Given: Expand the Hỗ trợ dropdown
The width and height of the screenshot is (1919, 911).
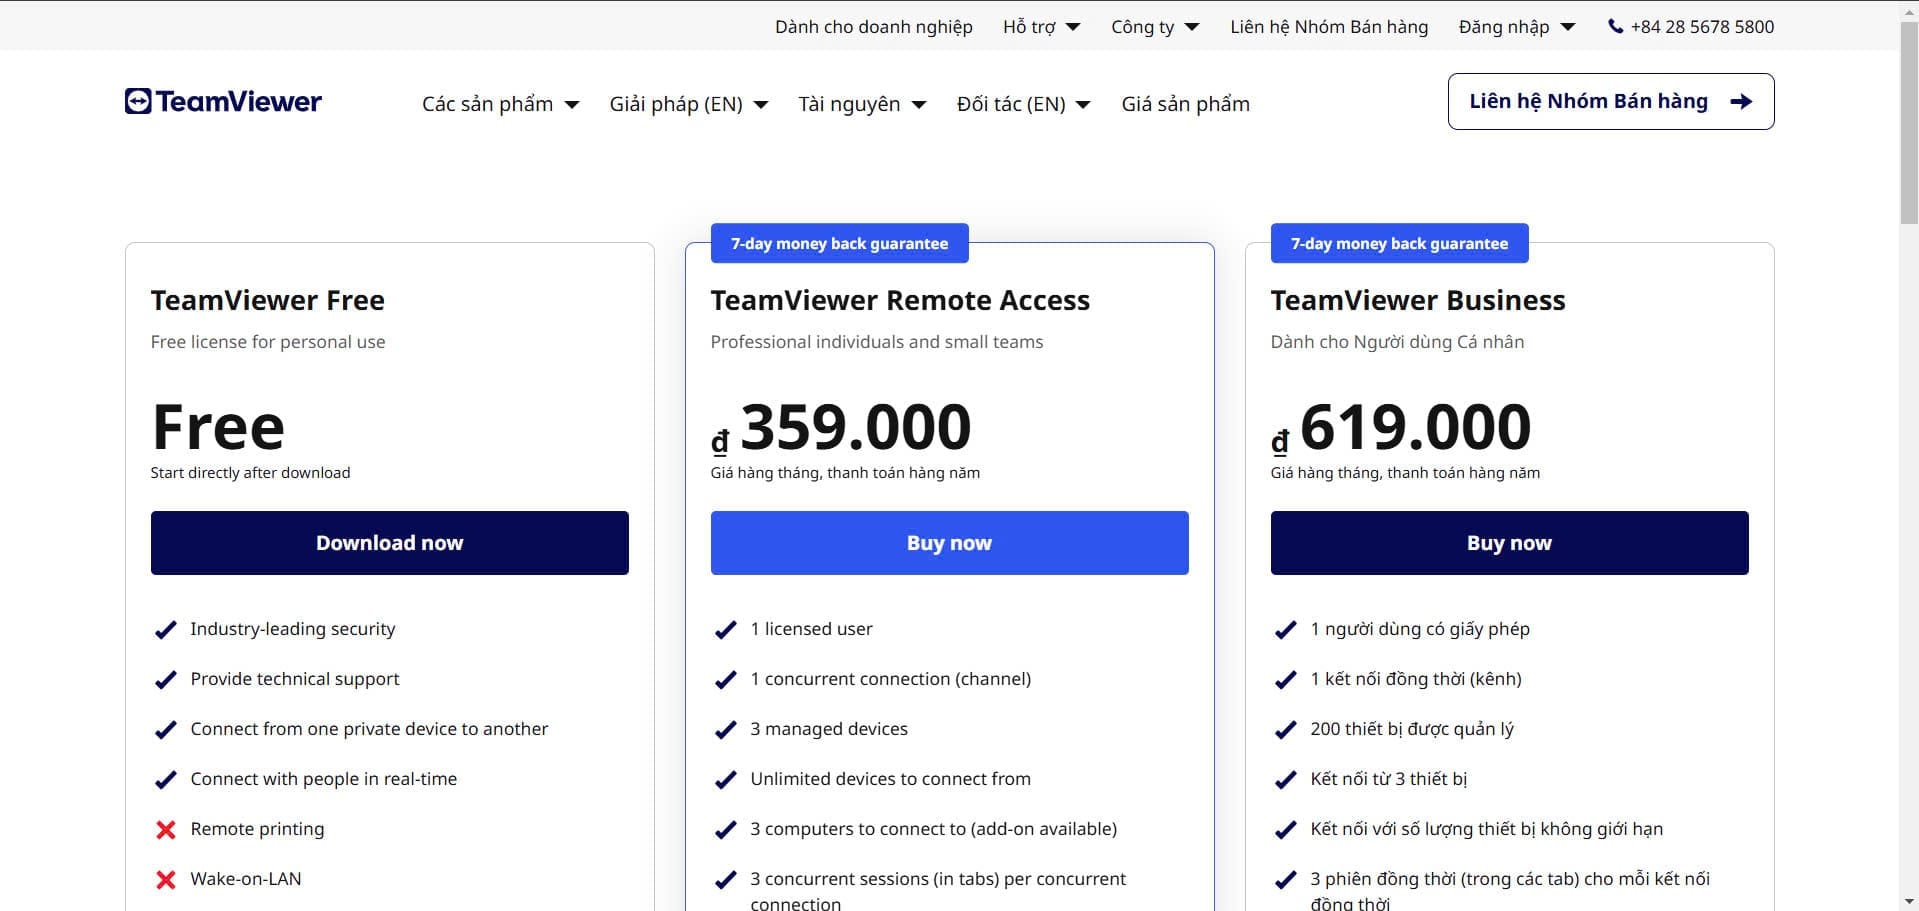Looking at the screenshot, I should (1041, 27).
